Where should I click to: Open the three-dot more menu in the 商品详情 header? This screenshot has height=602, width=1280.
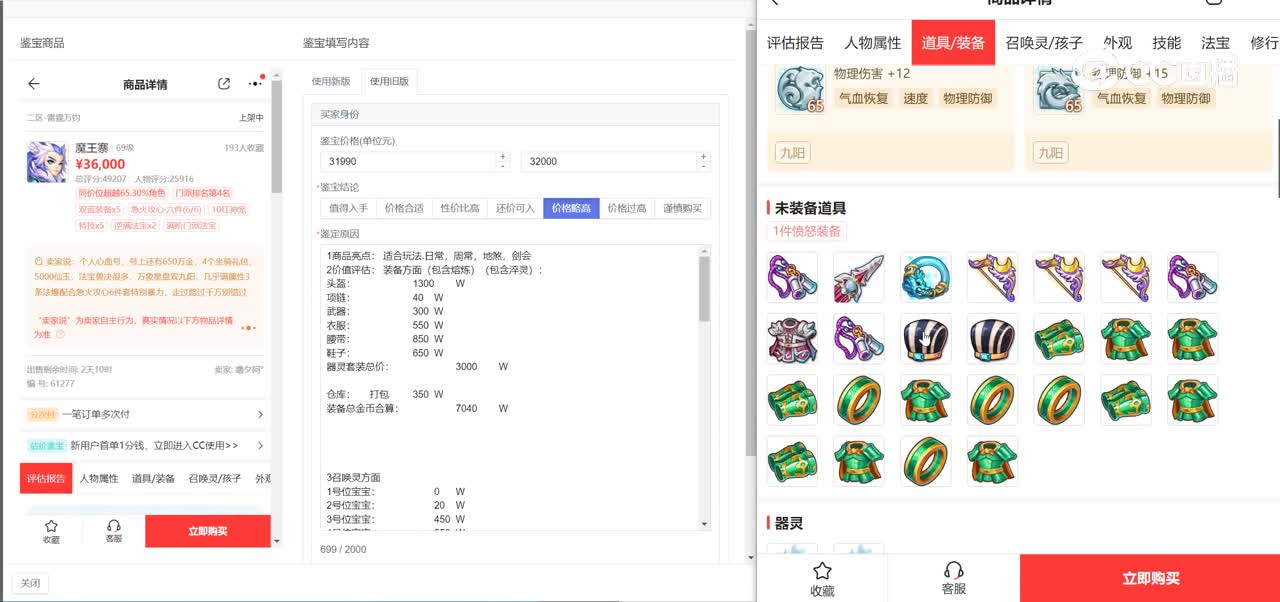255,84
